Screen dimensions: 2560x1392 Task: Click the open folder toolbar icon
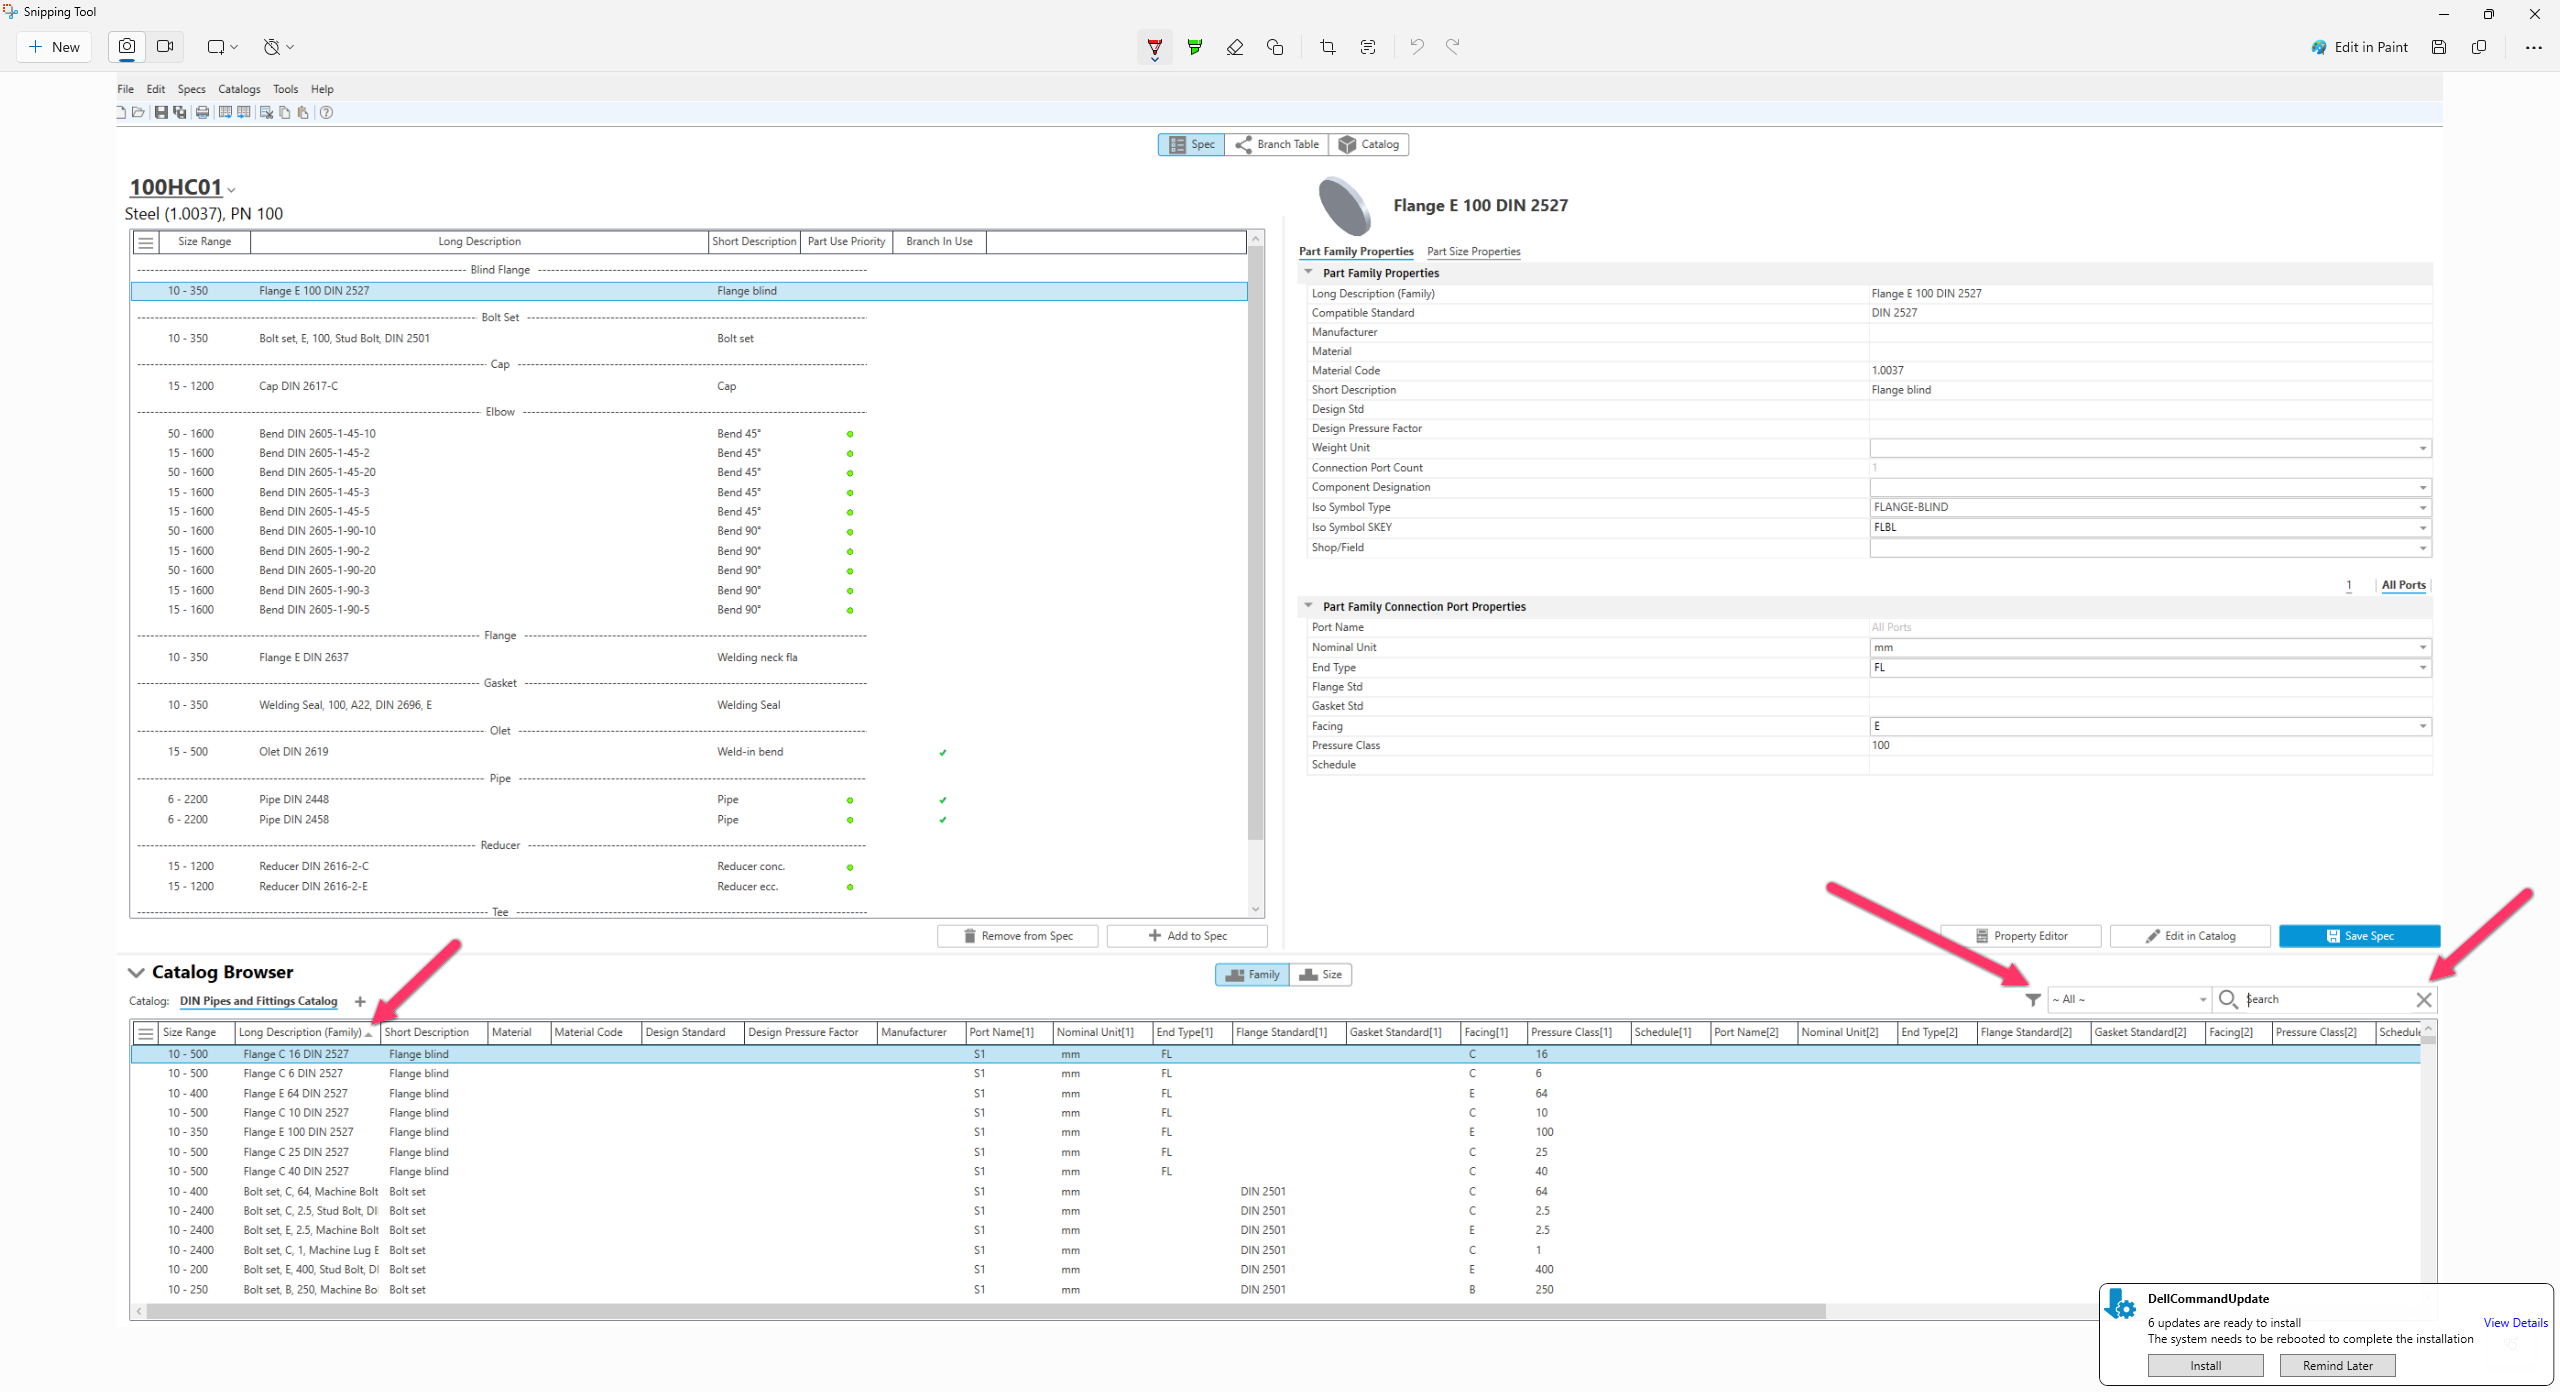(139, 112)
